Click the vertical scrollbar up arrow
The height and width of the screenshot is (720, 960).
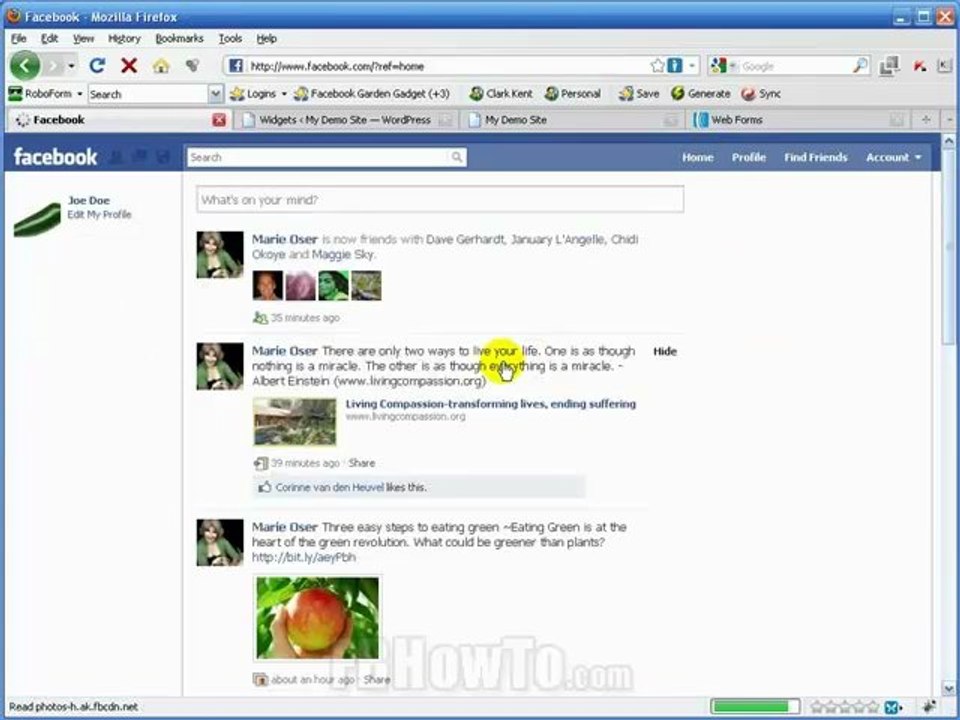point(948,141)
